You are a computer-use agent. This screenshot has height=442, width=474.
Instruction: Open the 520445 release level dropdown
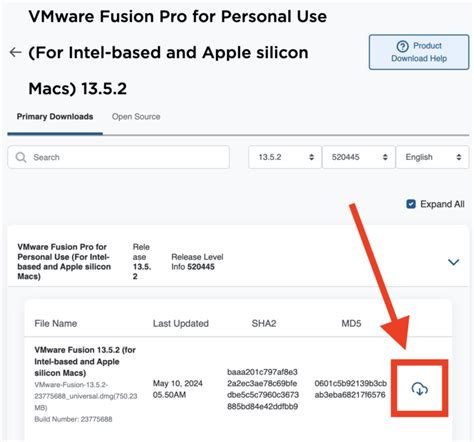pyautogui.click(x=359, y=157)
